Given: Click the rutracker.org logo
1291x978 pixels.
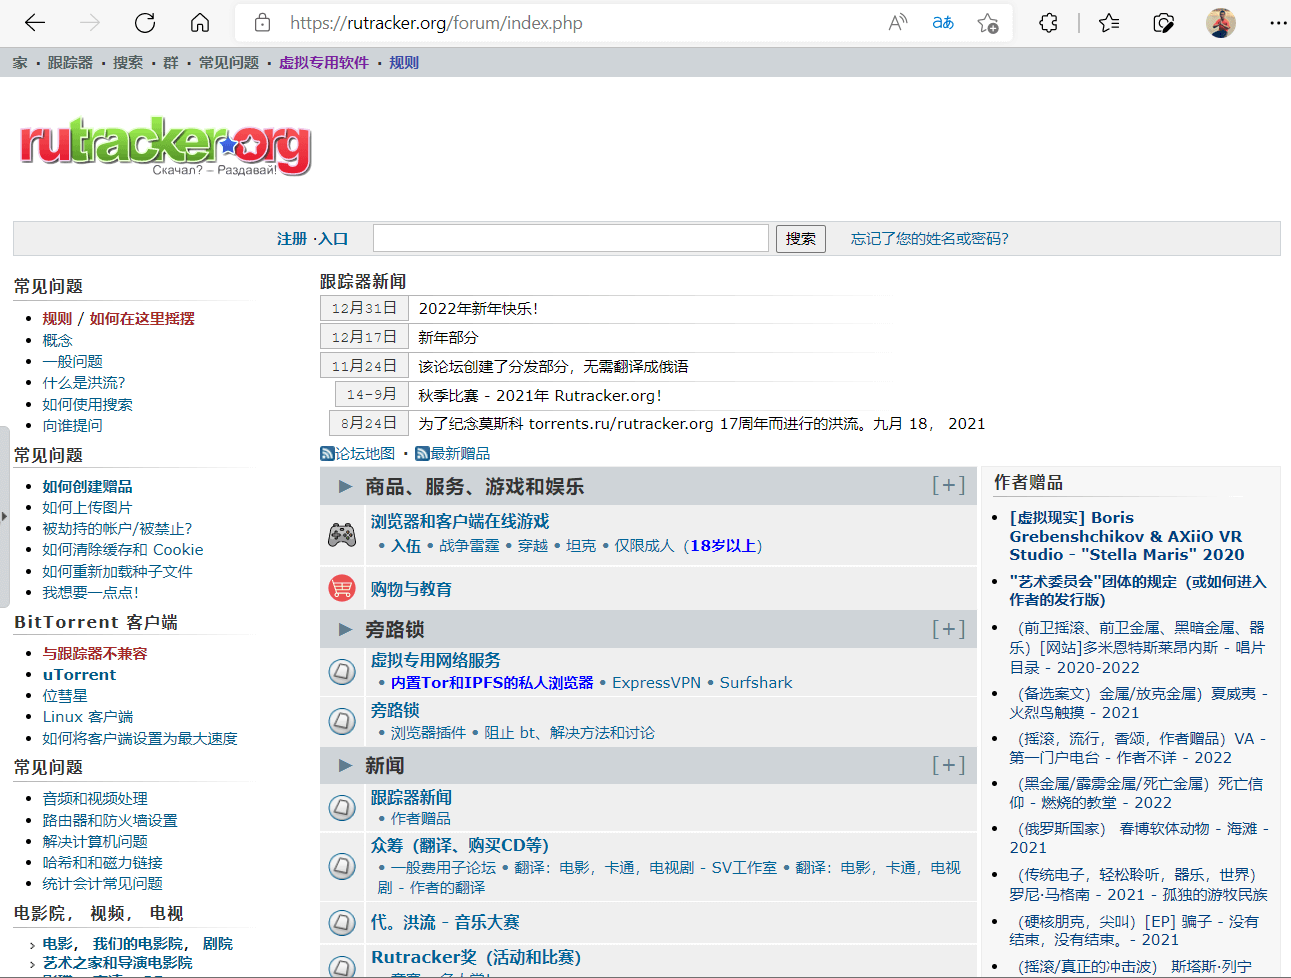Looking at the screenshot, I should coord(166,148).
